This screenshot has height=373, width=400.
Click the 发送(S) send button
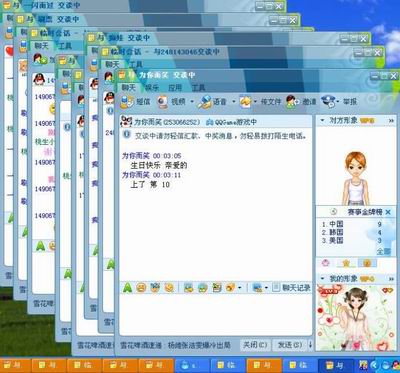[289, 345]
